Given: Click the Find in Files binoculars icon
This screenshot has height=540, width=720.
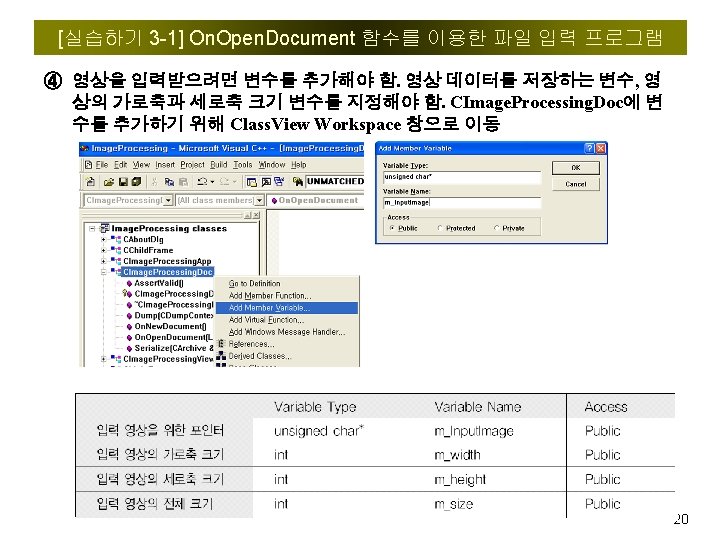Looking at the screenshot, I should tap(298, 182).
